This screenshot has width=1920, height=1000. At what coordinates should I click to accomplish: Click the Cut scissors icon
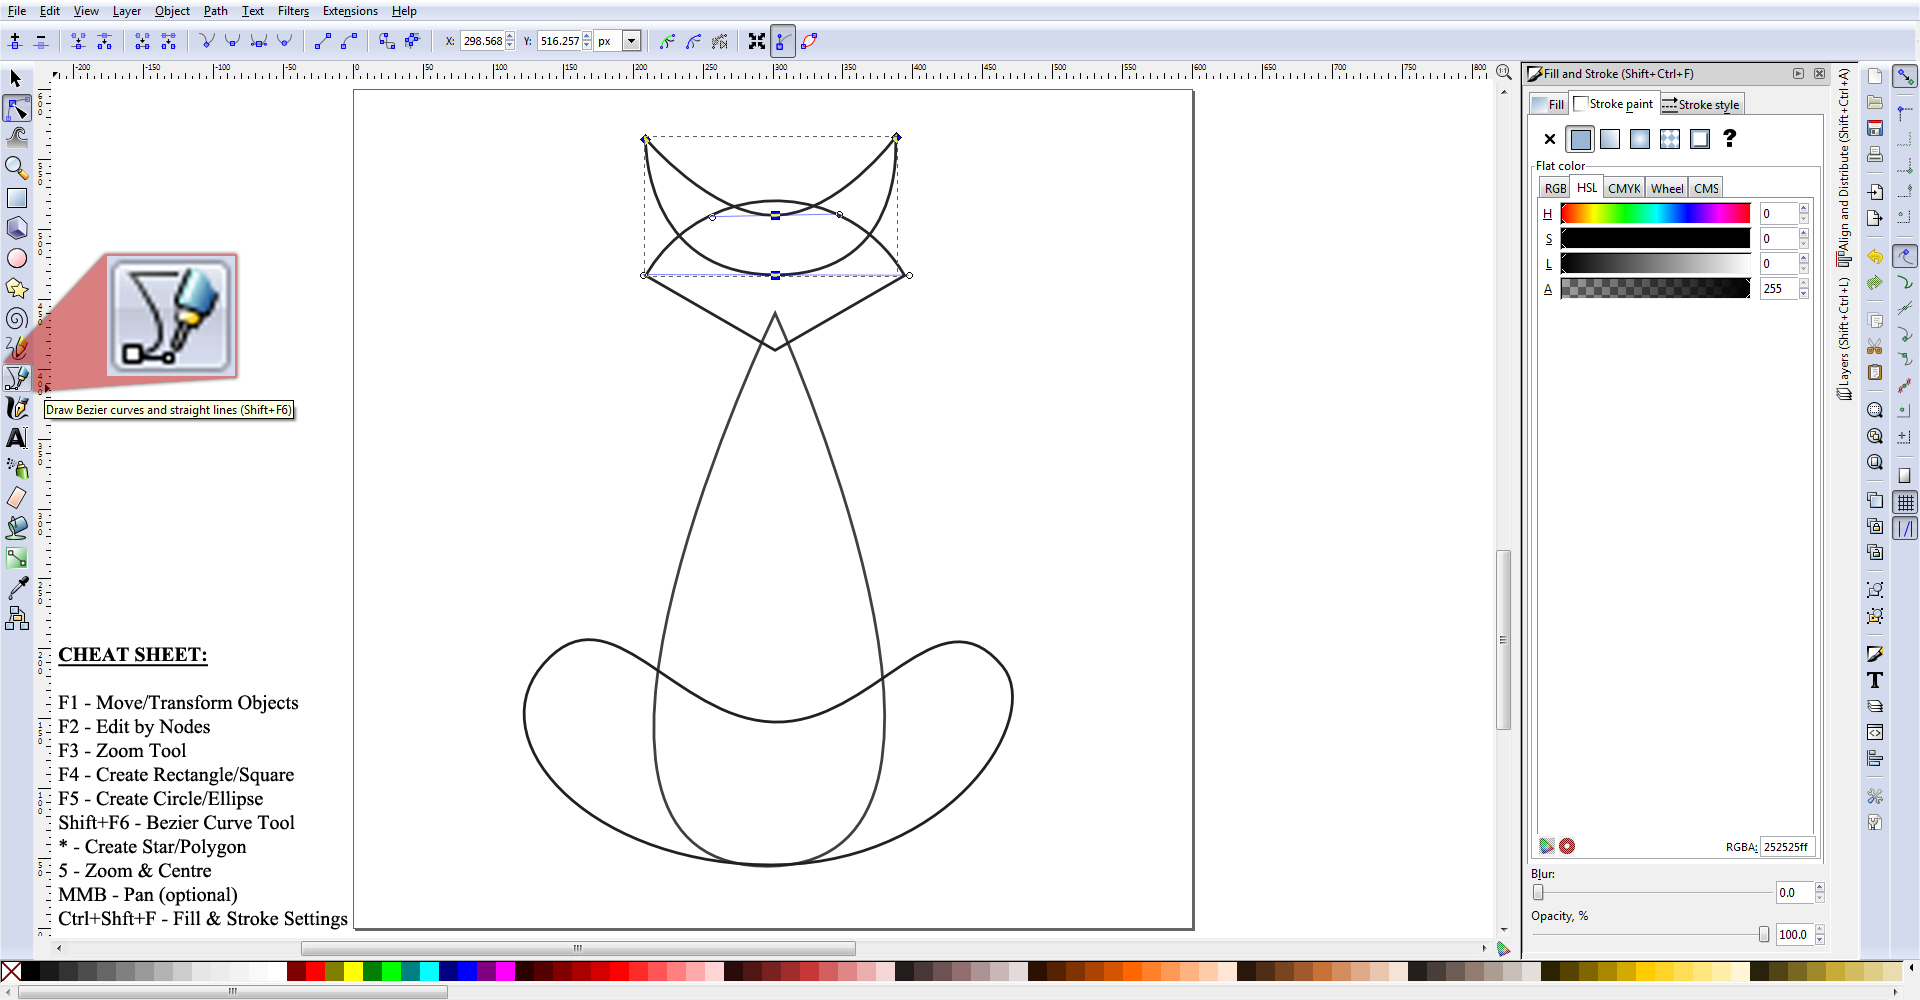click(x=1875, y=346)
